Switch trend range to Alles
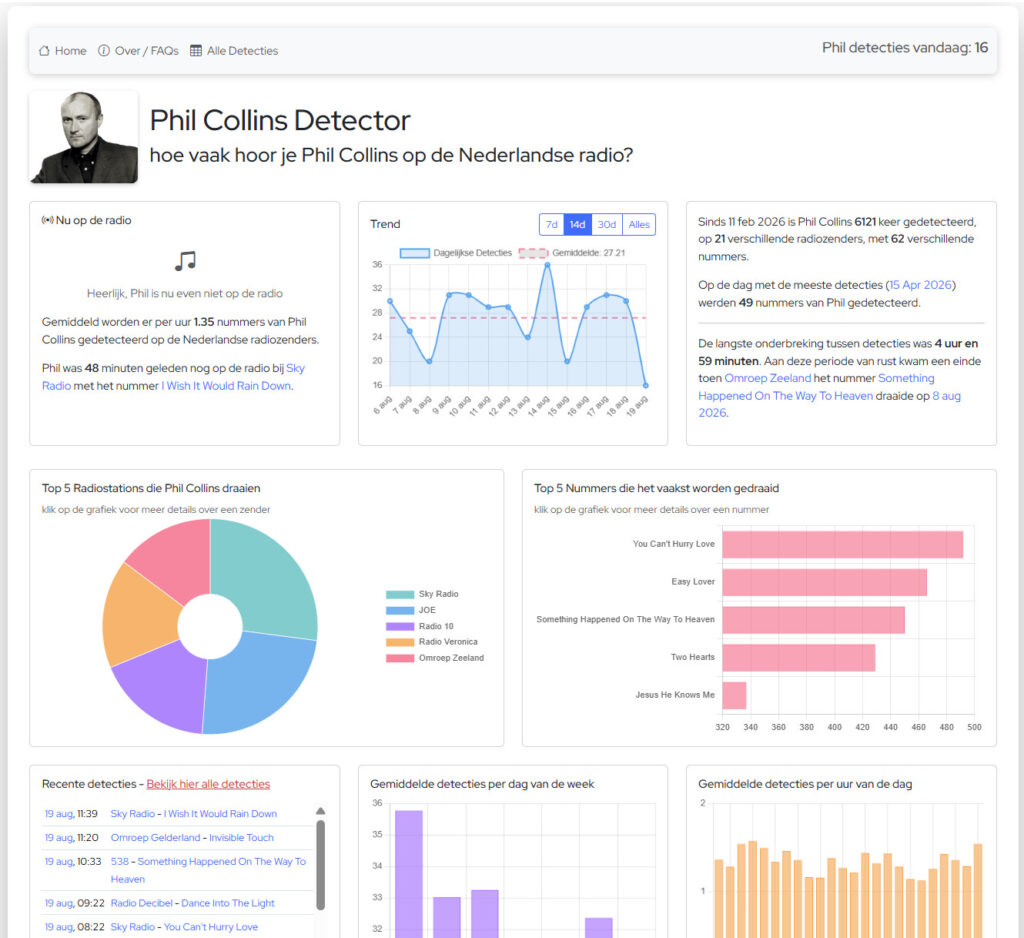The image size is (1024, 938). click(x=639, y=224)
